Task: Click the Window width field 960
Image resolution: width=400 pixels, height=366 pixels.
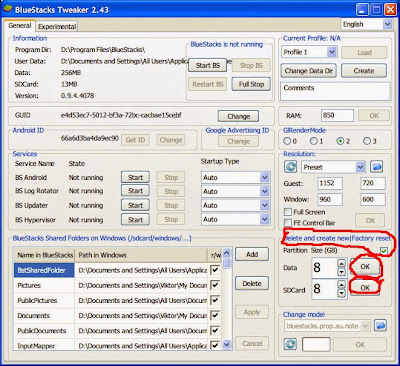Action: click(330, 199)
